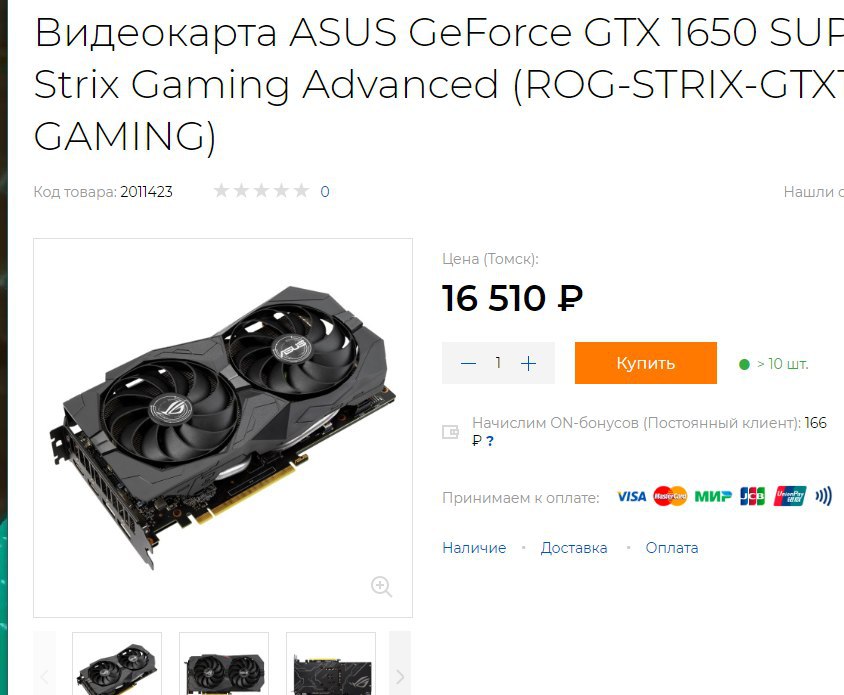This screenshot has width=844, height=695.
Task: Click the magnifier zoom icon on product image
Action: 381,586
